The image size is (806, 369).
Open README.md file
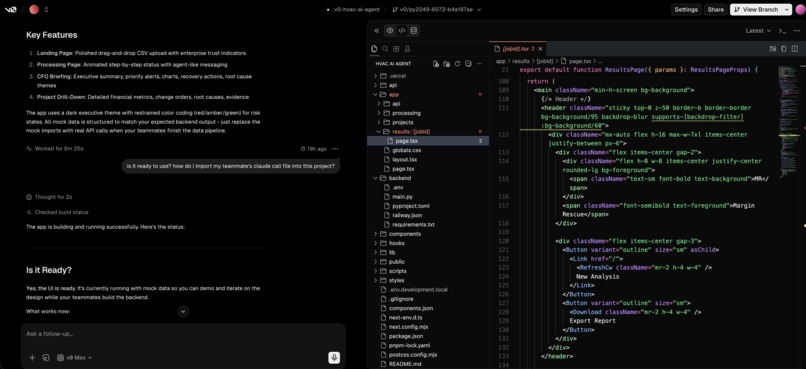pos(428,364)
